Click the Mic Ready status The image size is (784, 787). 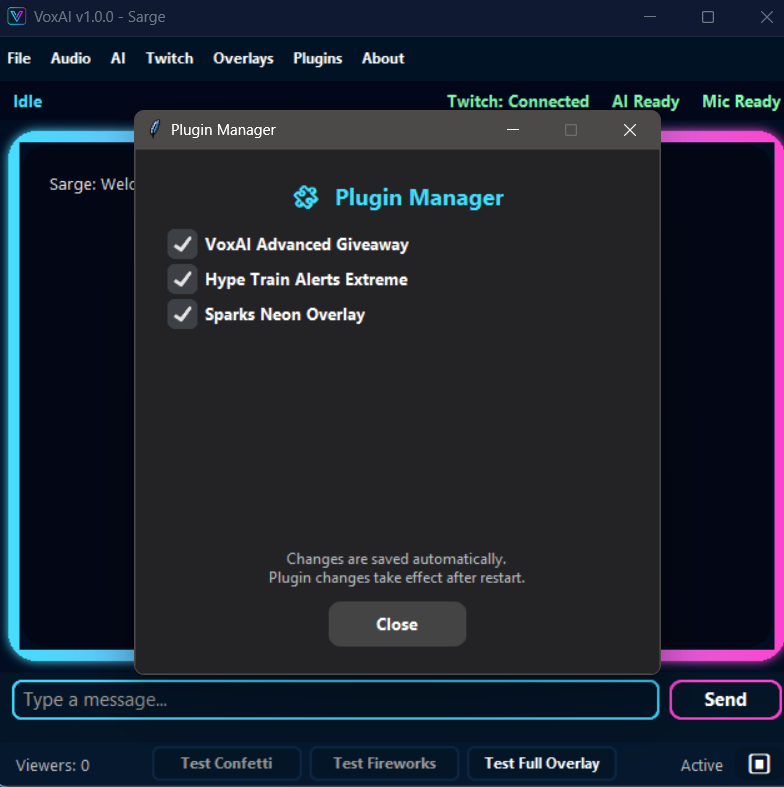[741, 101]
